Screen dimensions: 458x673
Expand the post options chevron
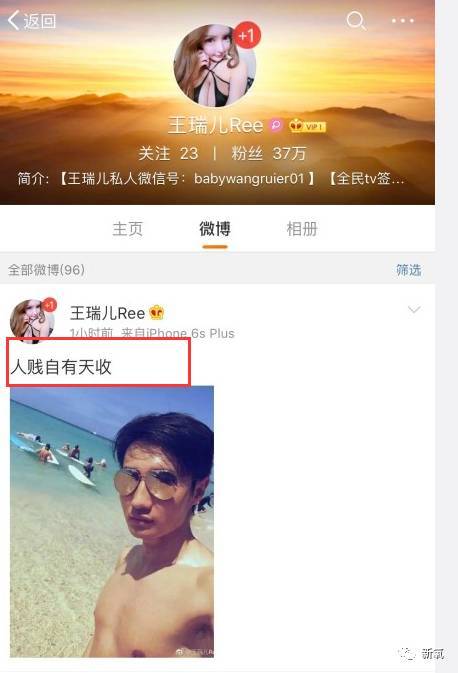(x=414, y=310)
